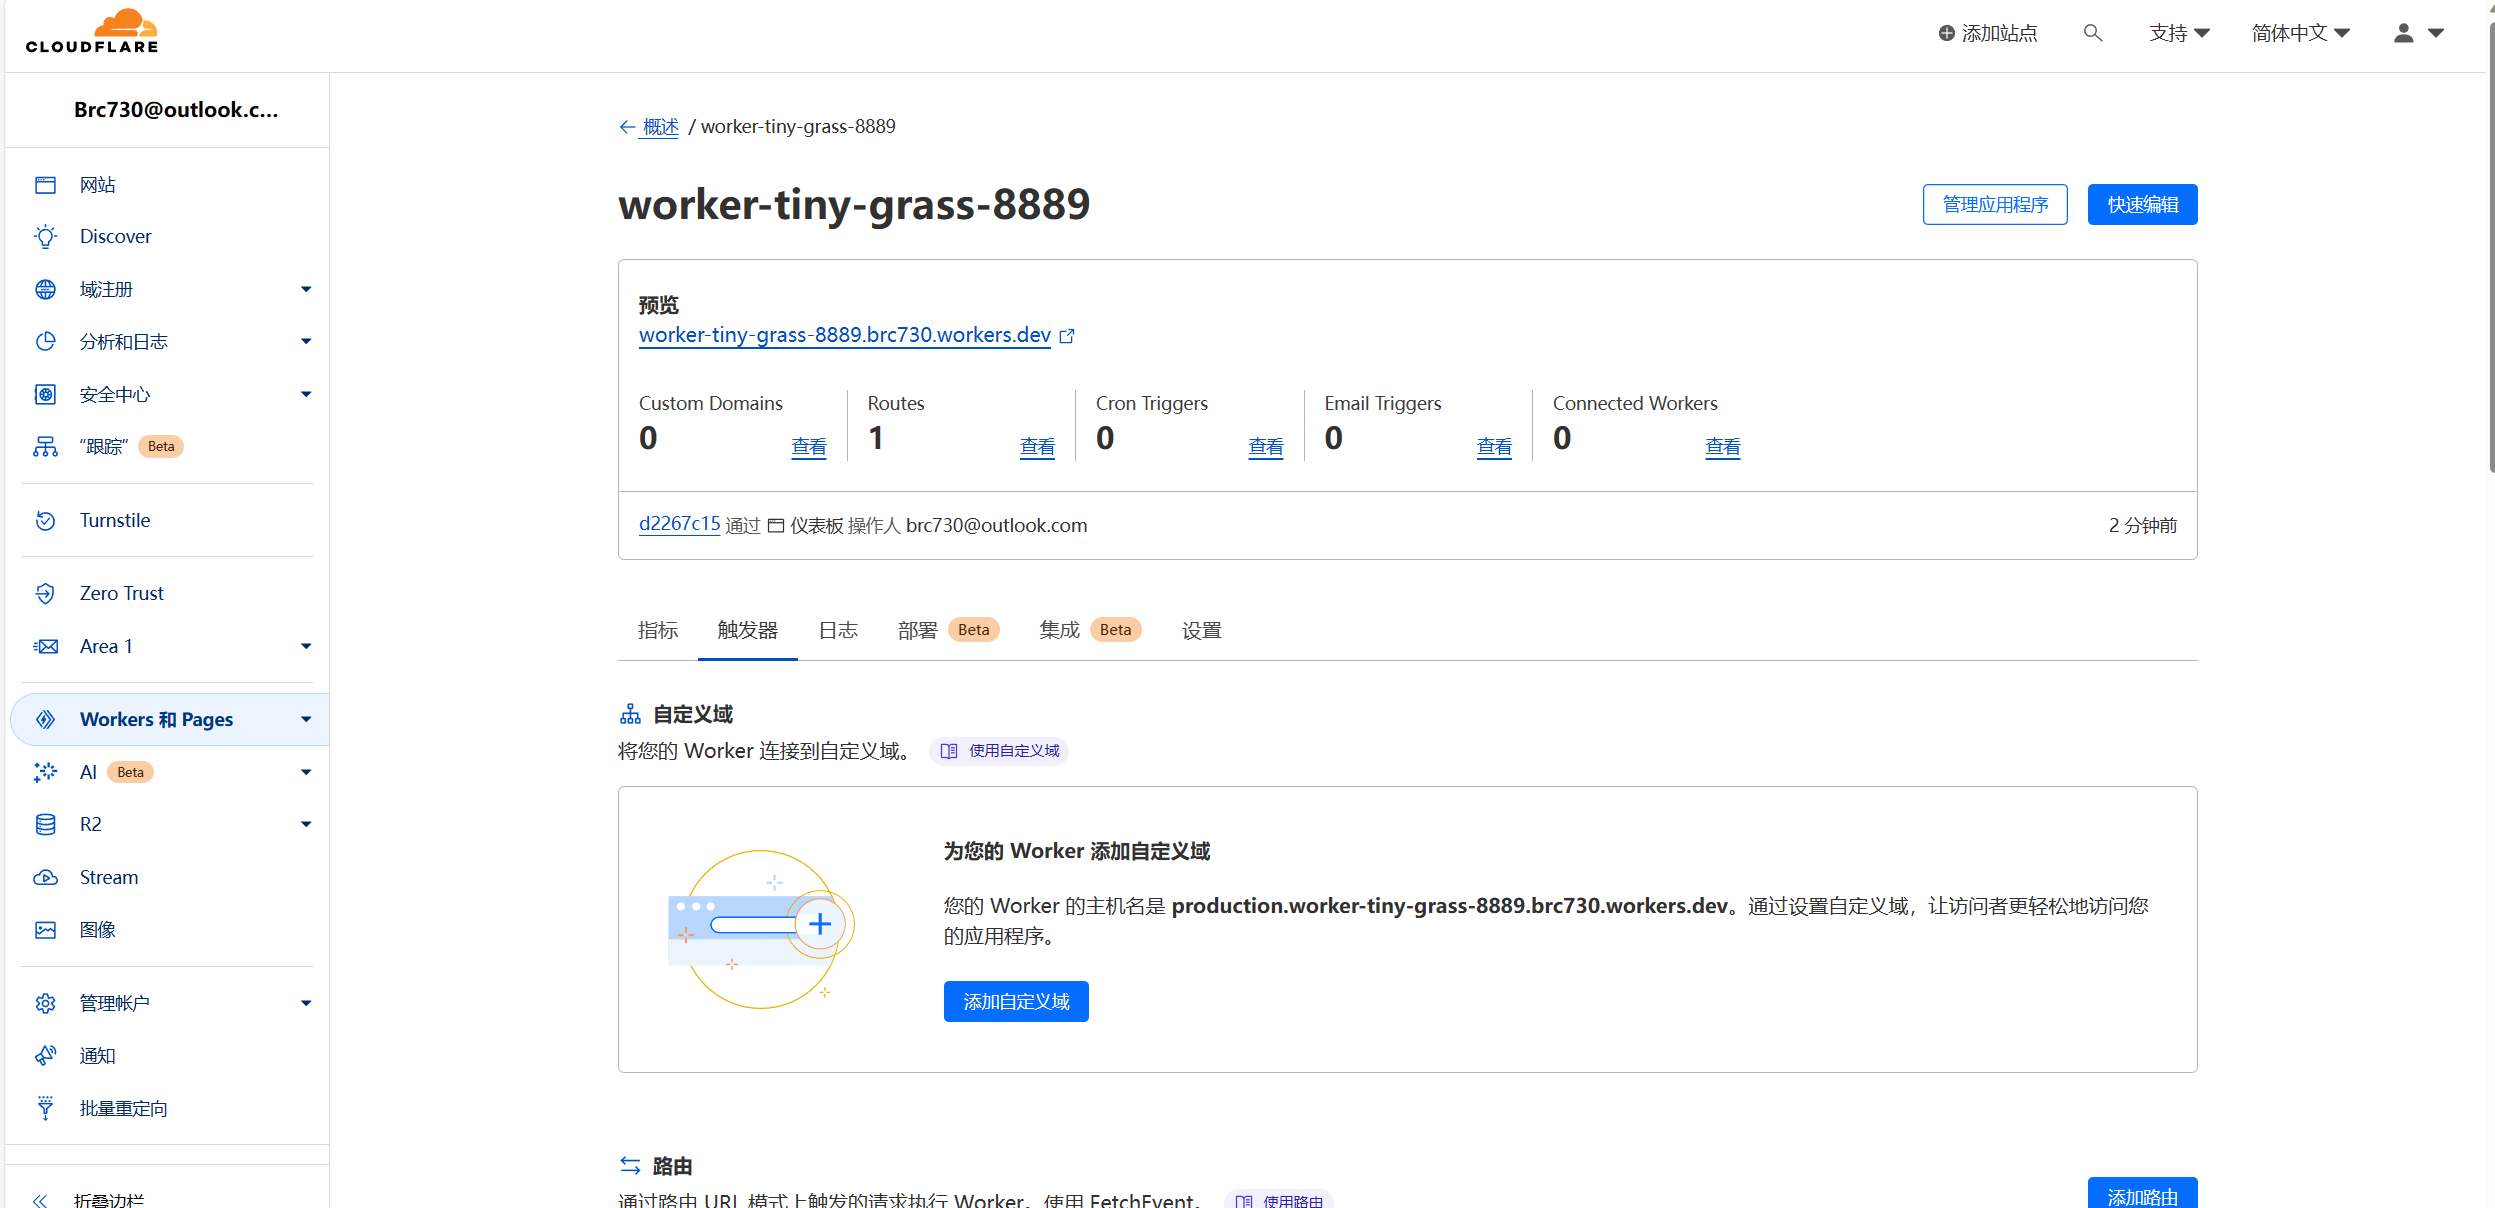View Cron Triggers via 查看 link
This screenshot has height=1208, width=2495.
[x=1266, y=447]
